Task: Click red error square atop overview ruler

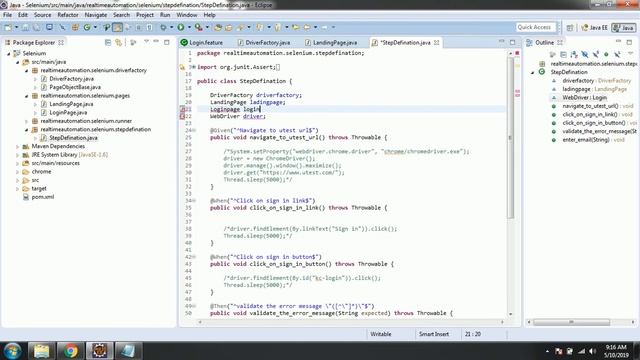Action: click(517, 53)
